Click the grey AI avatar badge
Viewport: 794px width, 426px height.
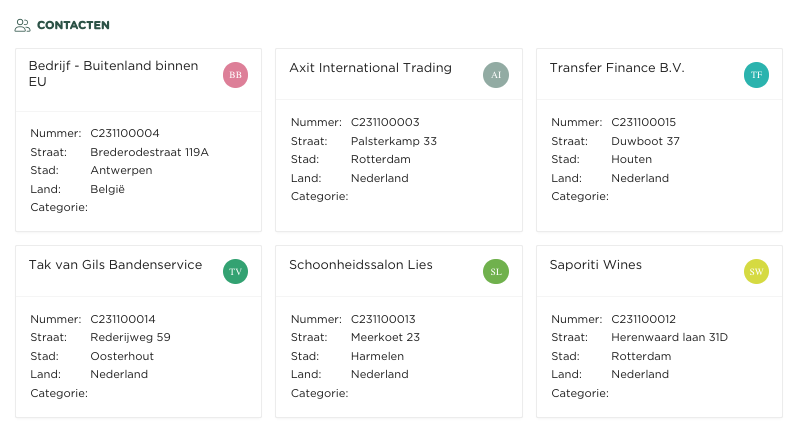pos(496,75)
